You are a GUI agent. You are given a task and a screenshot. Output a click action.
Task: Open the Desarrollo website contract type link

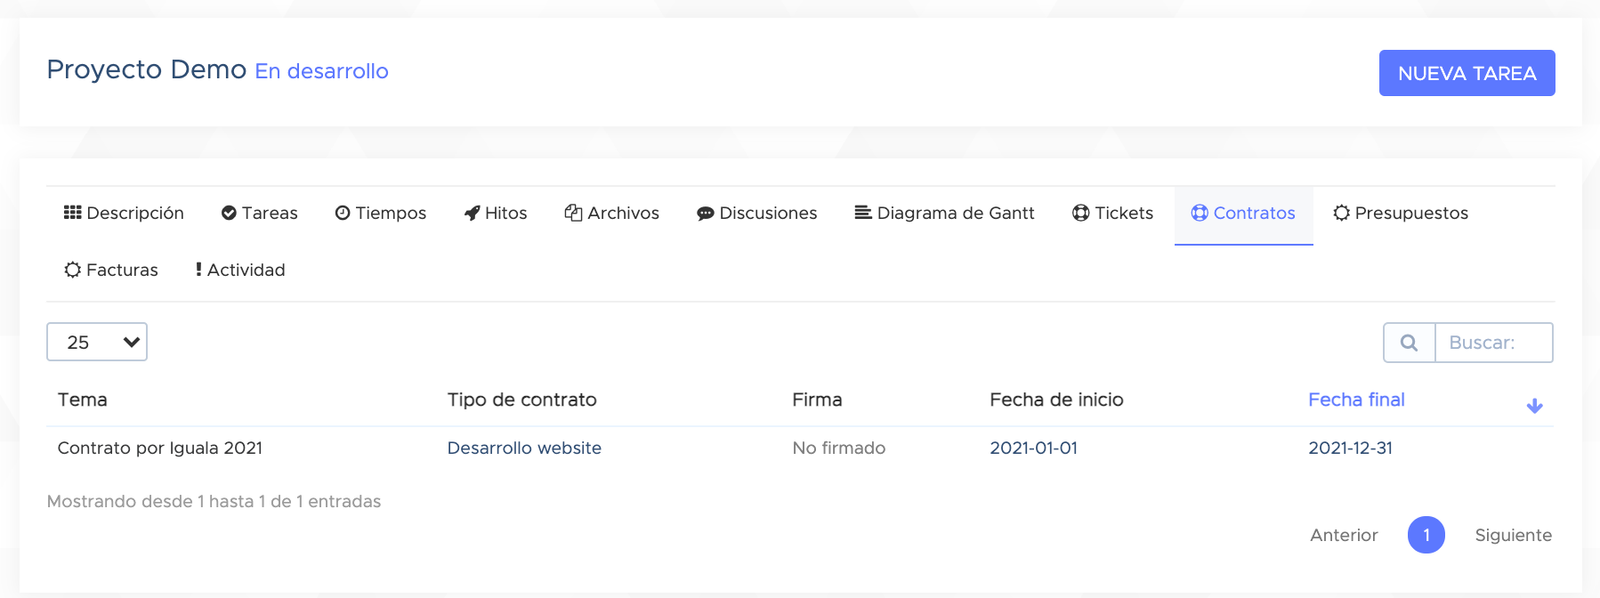[524, 448]
